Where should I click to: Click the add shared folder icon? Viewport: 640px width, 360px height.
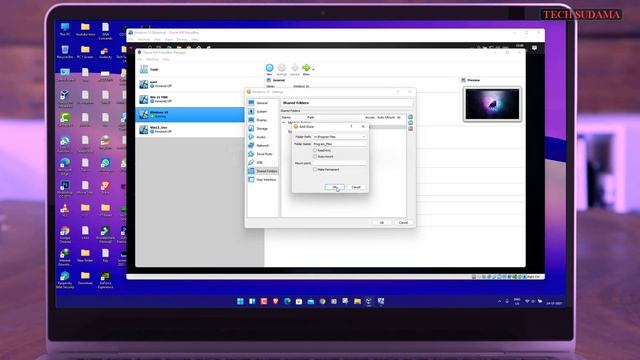tap(410, 117)
